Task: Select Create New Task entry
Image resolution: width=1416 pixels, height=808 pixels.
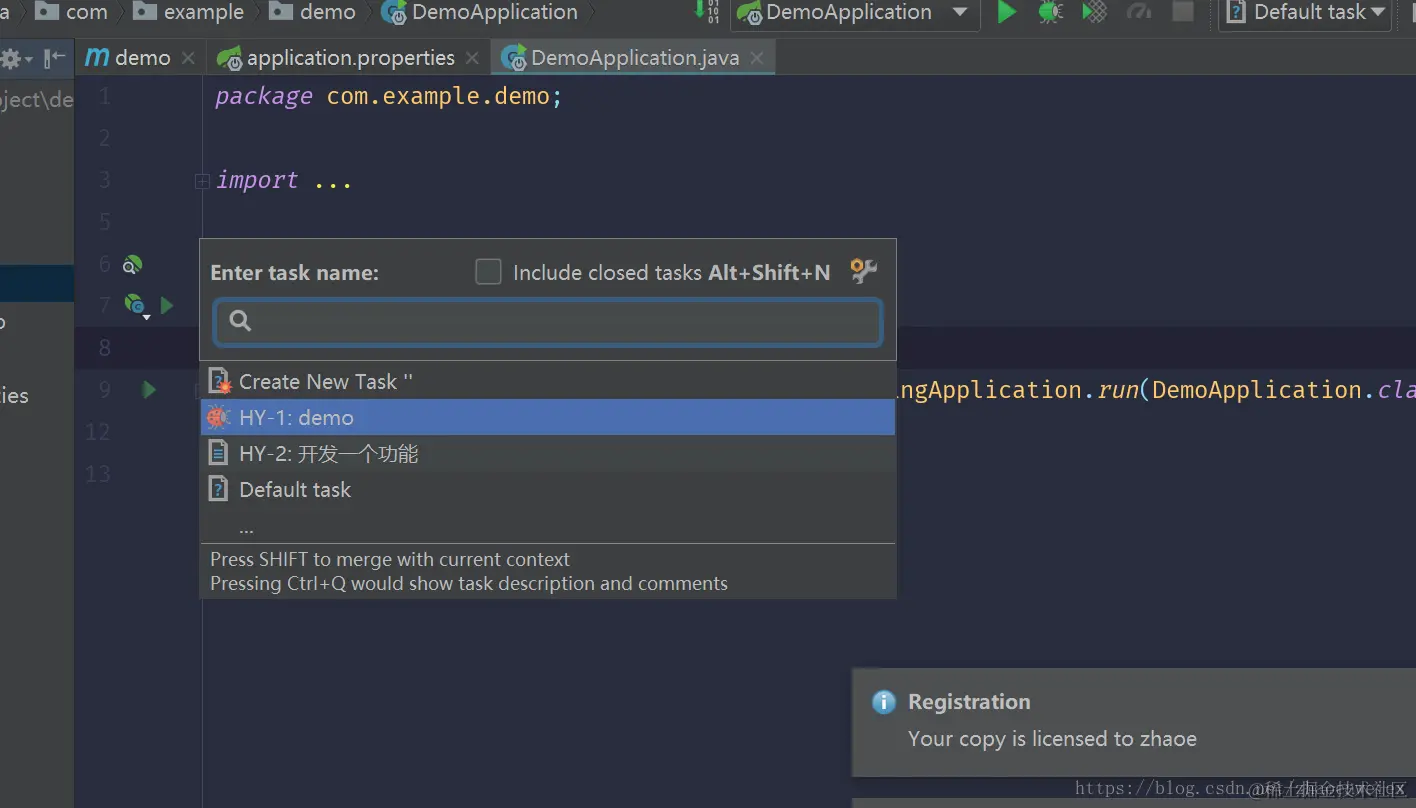Action: 548,381
